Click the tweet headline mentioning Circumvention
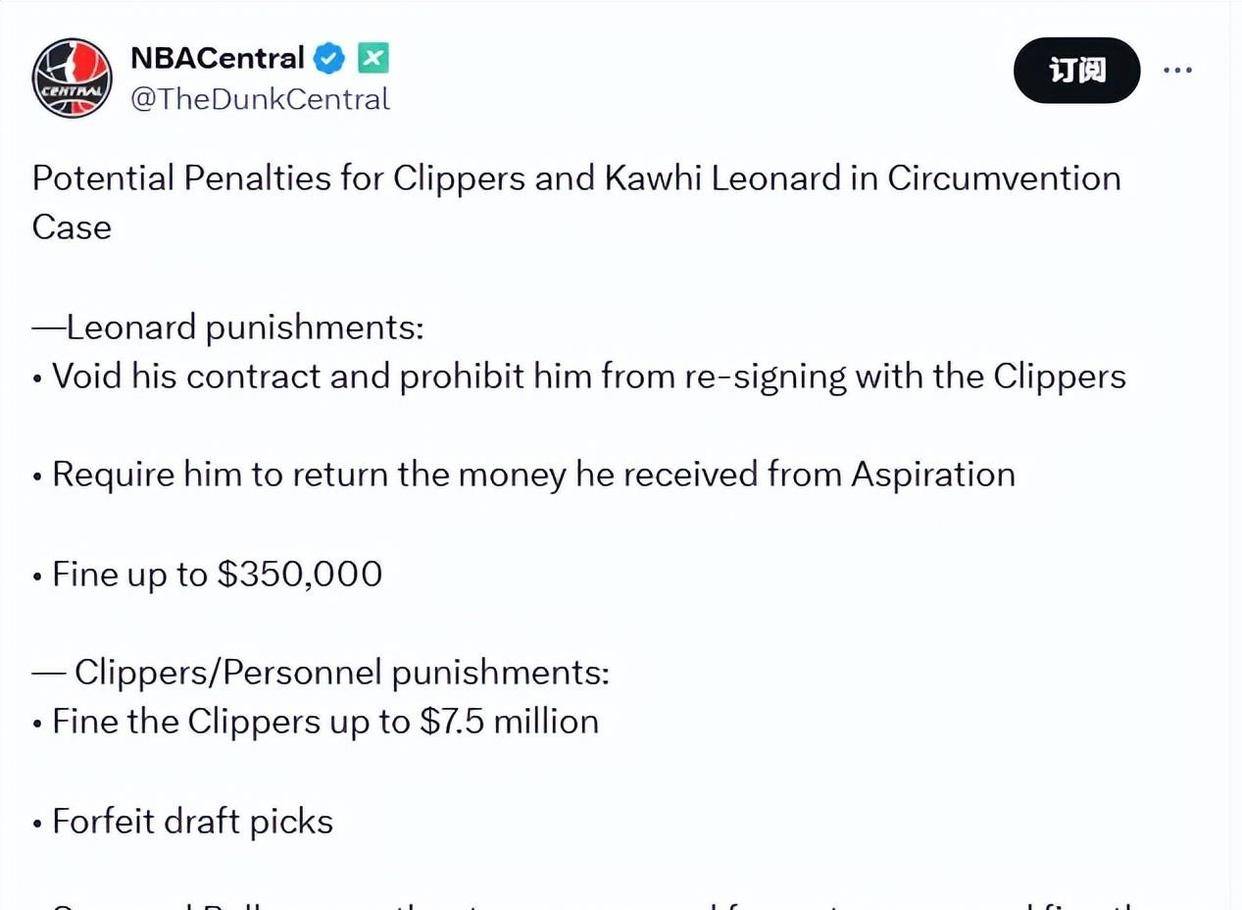 (x=576, y=202)
